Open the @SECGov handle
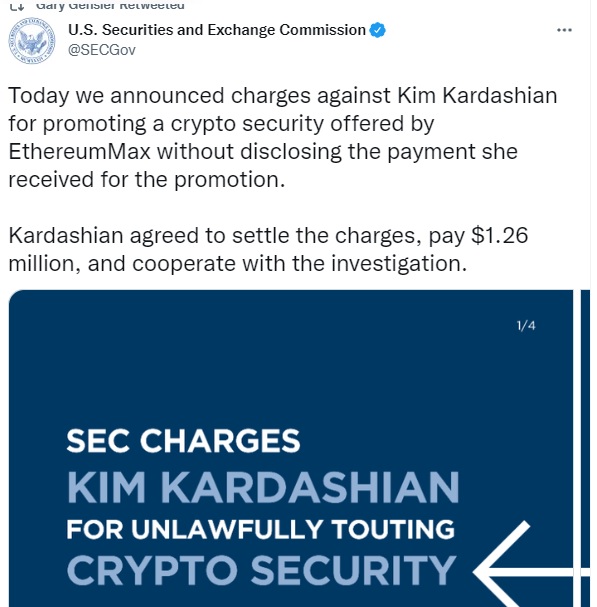597x607 pixels. click(102, 50)
